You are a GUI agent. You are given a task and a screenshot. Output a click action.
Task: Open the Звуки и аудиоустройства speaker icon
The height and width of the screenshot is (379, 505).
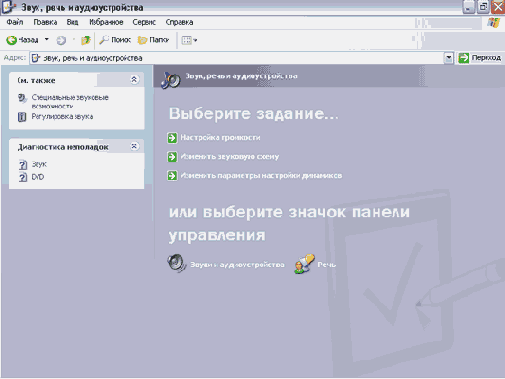(x=177, y=263)
